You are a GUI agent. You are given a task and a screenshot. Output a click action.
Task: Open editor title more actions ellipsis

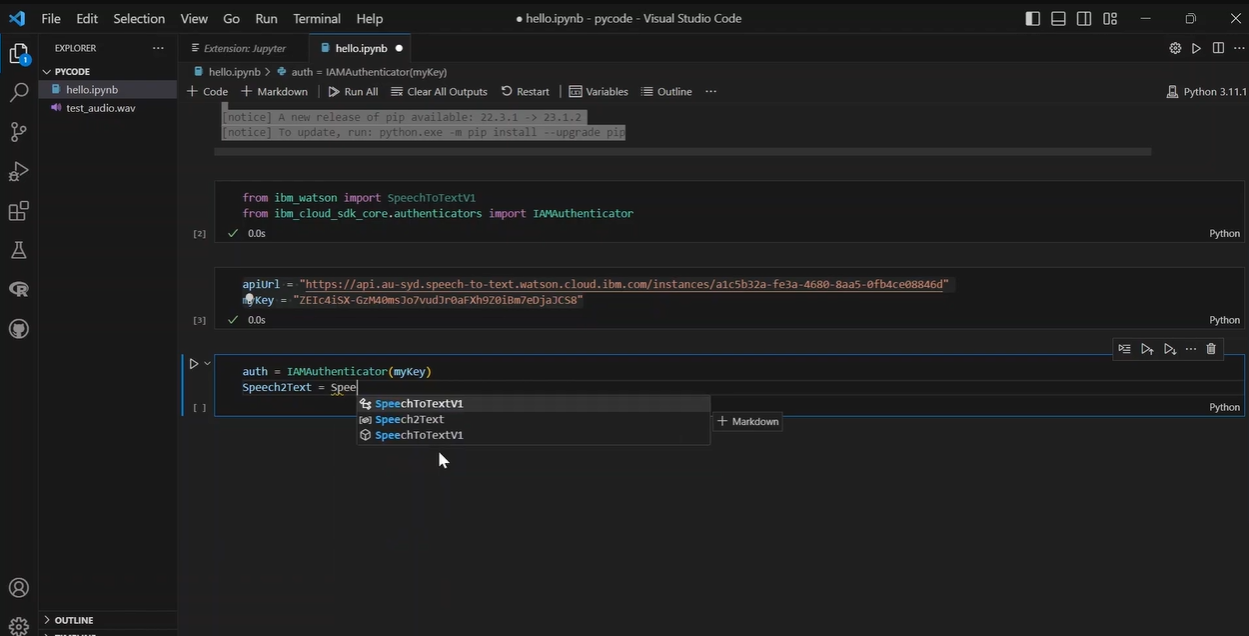[1238, 48]
